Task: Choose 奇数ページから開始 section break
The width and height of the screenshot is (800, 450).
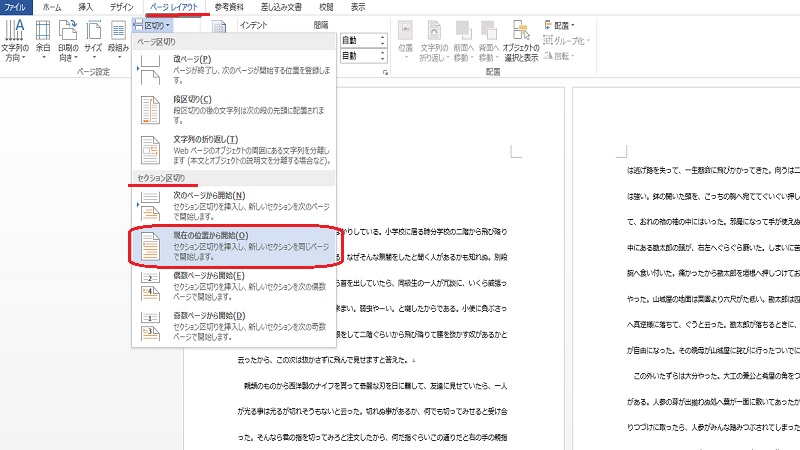Action: tap(234, 326)
